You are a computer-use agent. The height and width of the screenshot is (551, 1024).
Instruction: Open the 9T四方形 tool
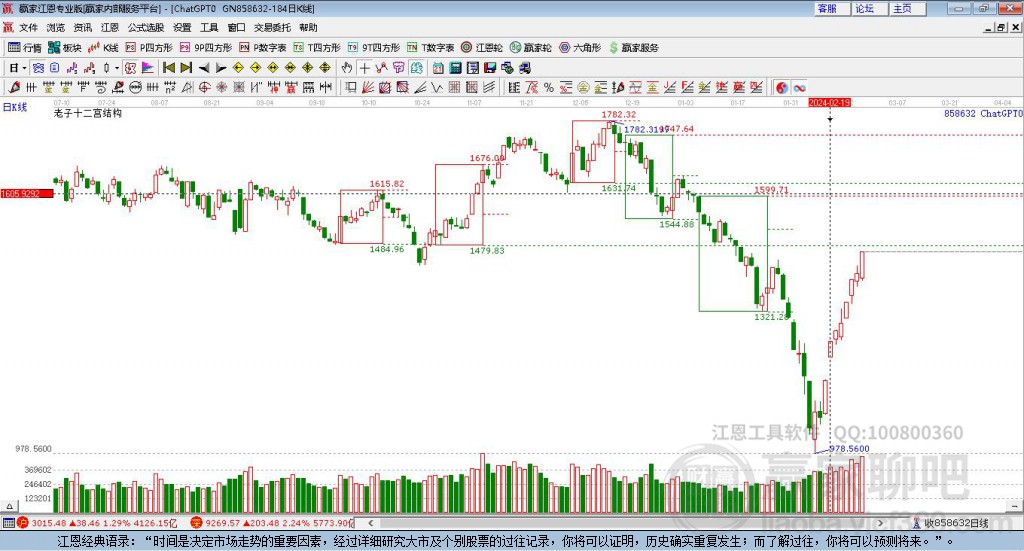(374, 48)
